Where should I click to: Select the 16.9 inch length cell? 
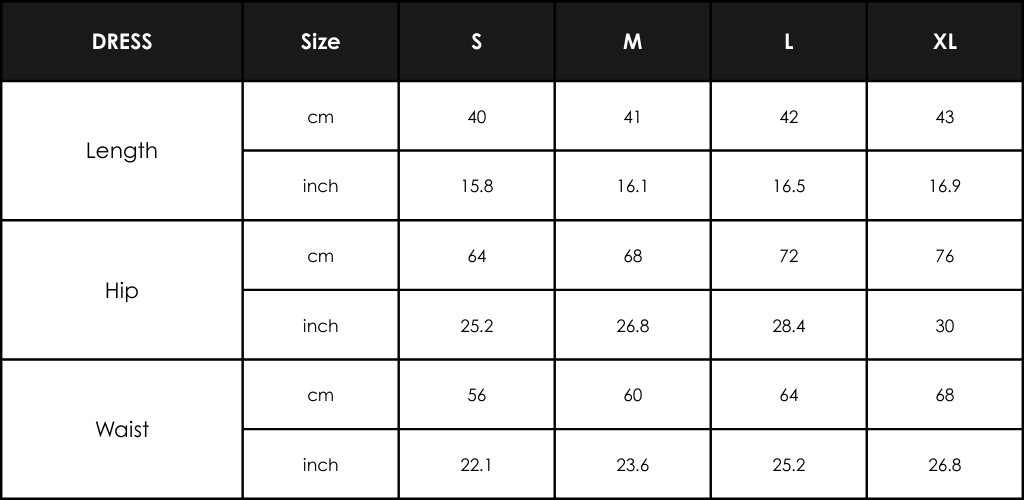click(x=945, y=186)
